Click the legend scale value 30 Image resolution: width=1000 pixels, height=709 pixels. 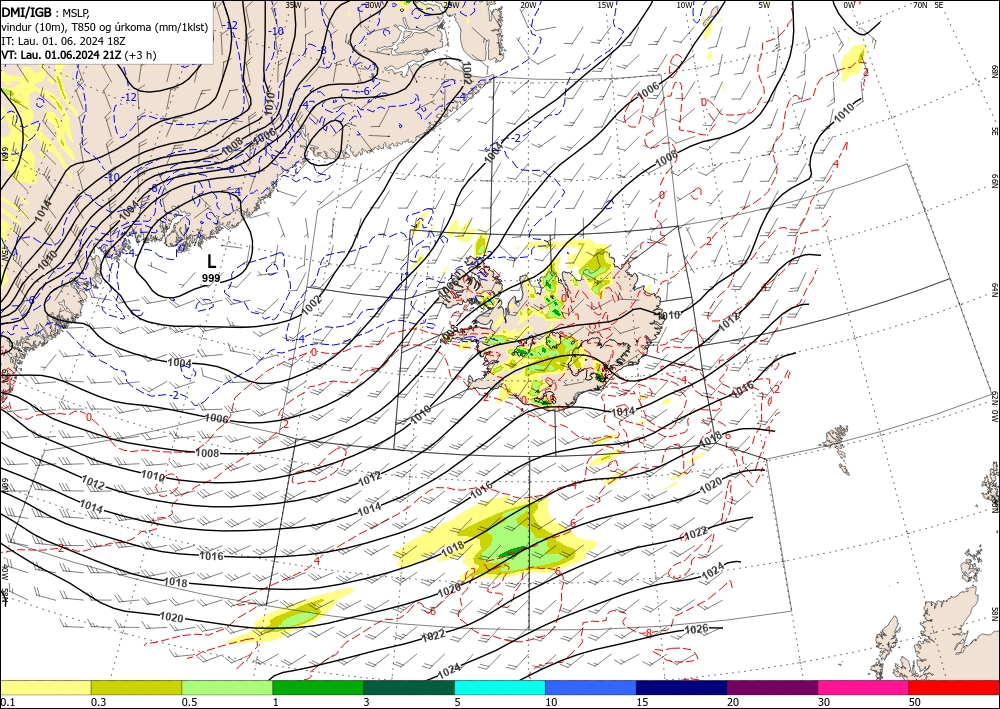pos(824,702)
